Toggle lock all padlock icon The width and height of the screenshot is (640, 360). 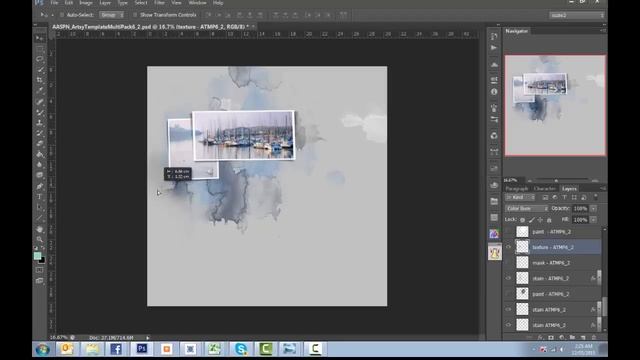(549, 220)
